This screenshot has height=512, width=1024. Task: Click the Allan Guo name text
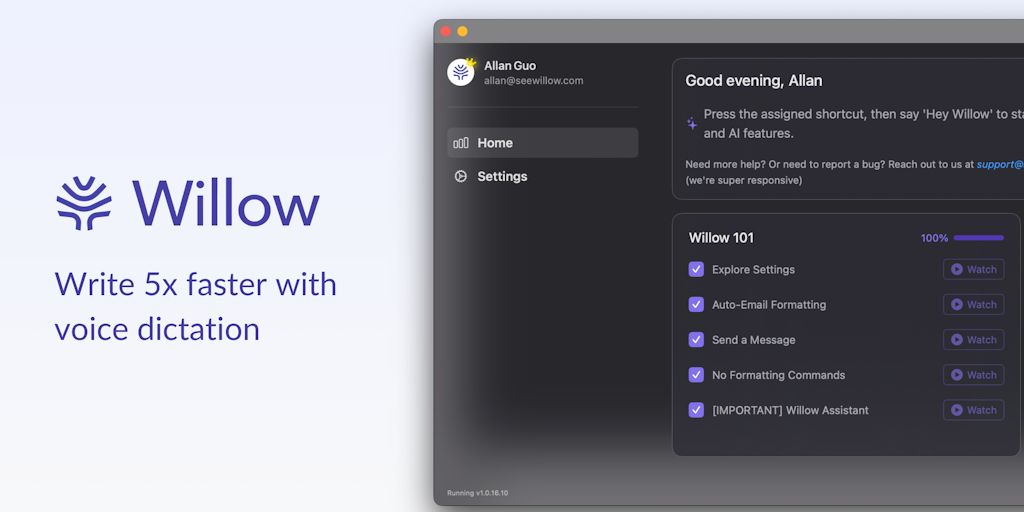click(510, 66)
